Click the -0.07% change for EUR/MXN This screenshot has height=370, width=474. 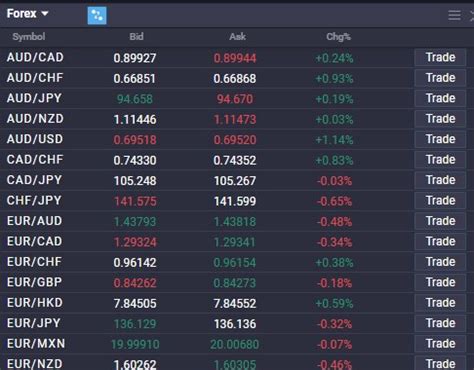point(334,344)
